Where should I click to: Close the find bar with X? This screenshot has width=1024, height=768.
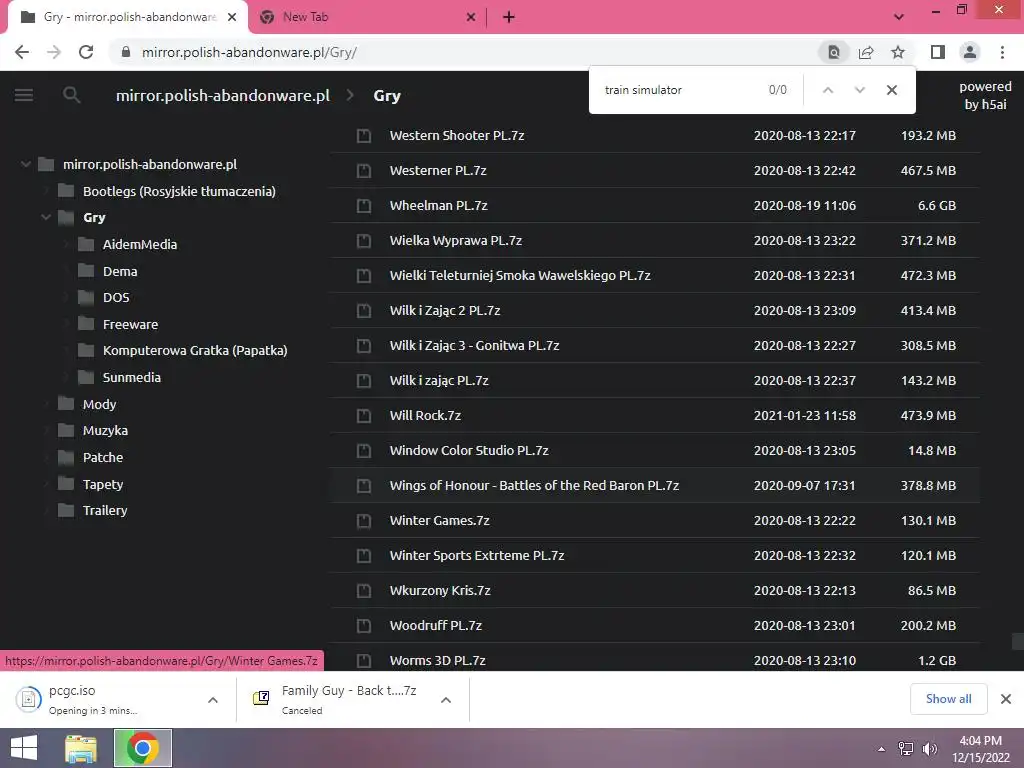[x=892, y=90]
